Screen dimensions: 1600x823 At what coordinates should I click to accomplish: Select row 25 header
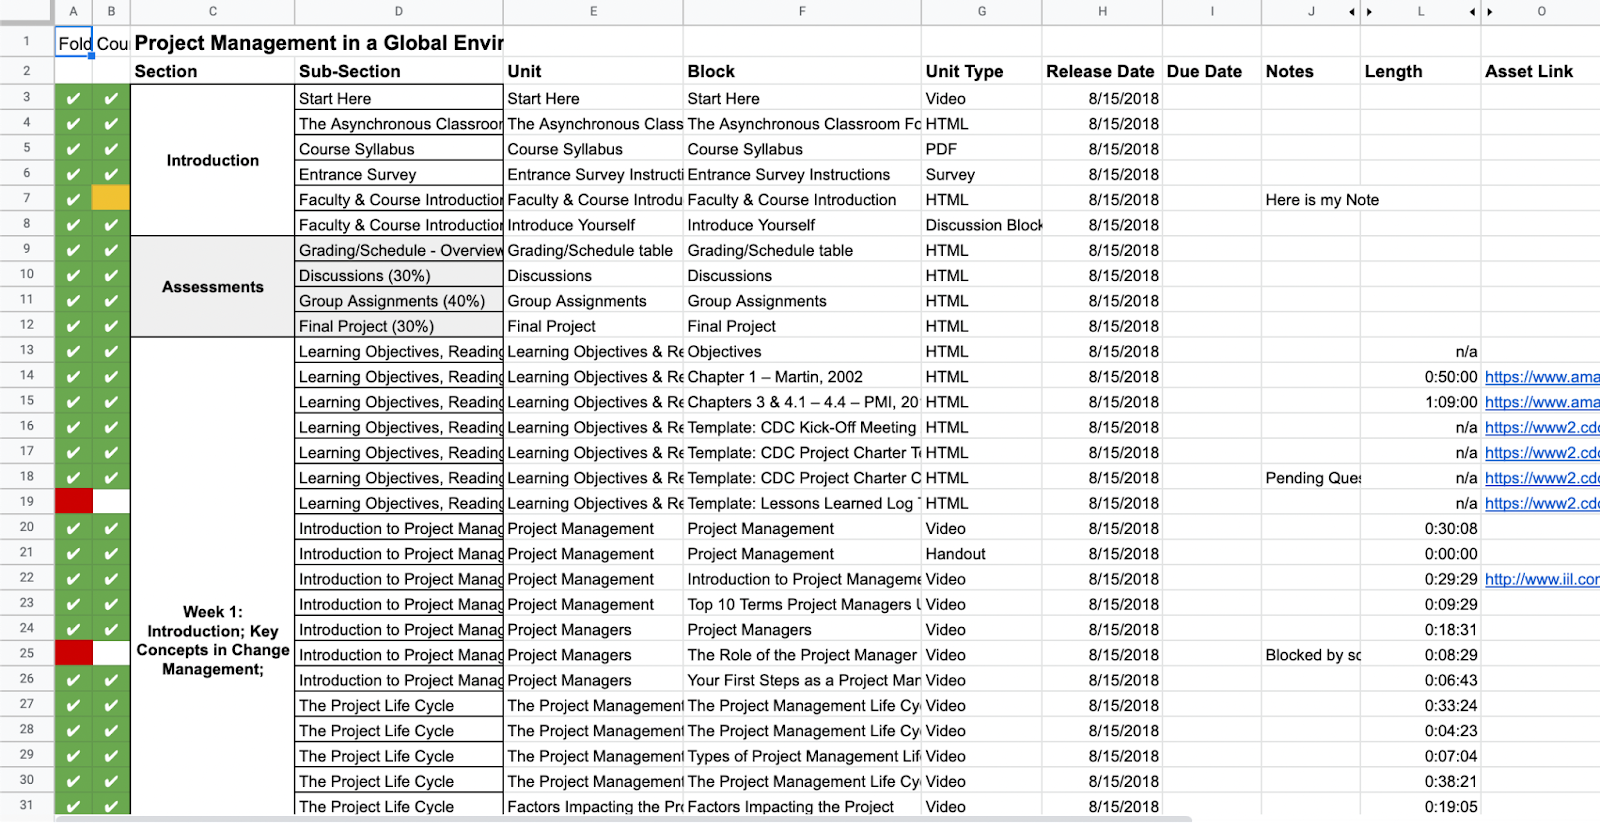(27, 653)
